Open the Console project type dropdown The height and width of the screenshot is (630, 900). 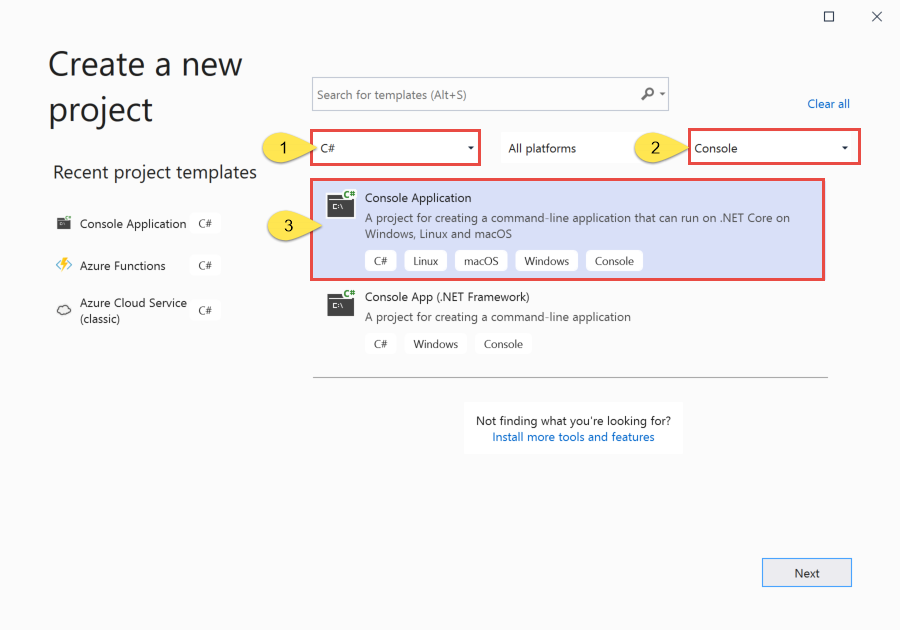(774, 148)
